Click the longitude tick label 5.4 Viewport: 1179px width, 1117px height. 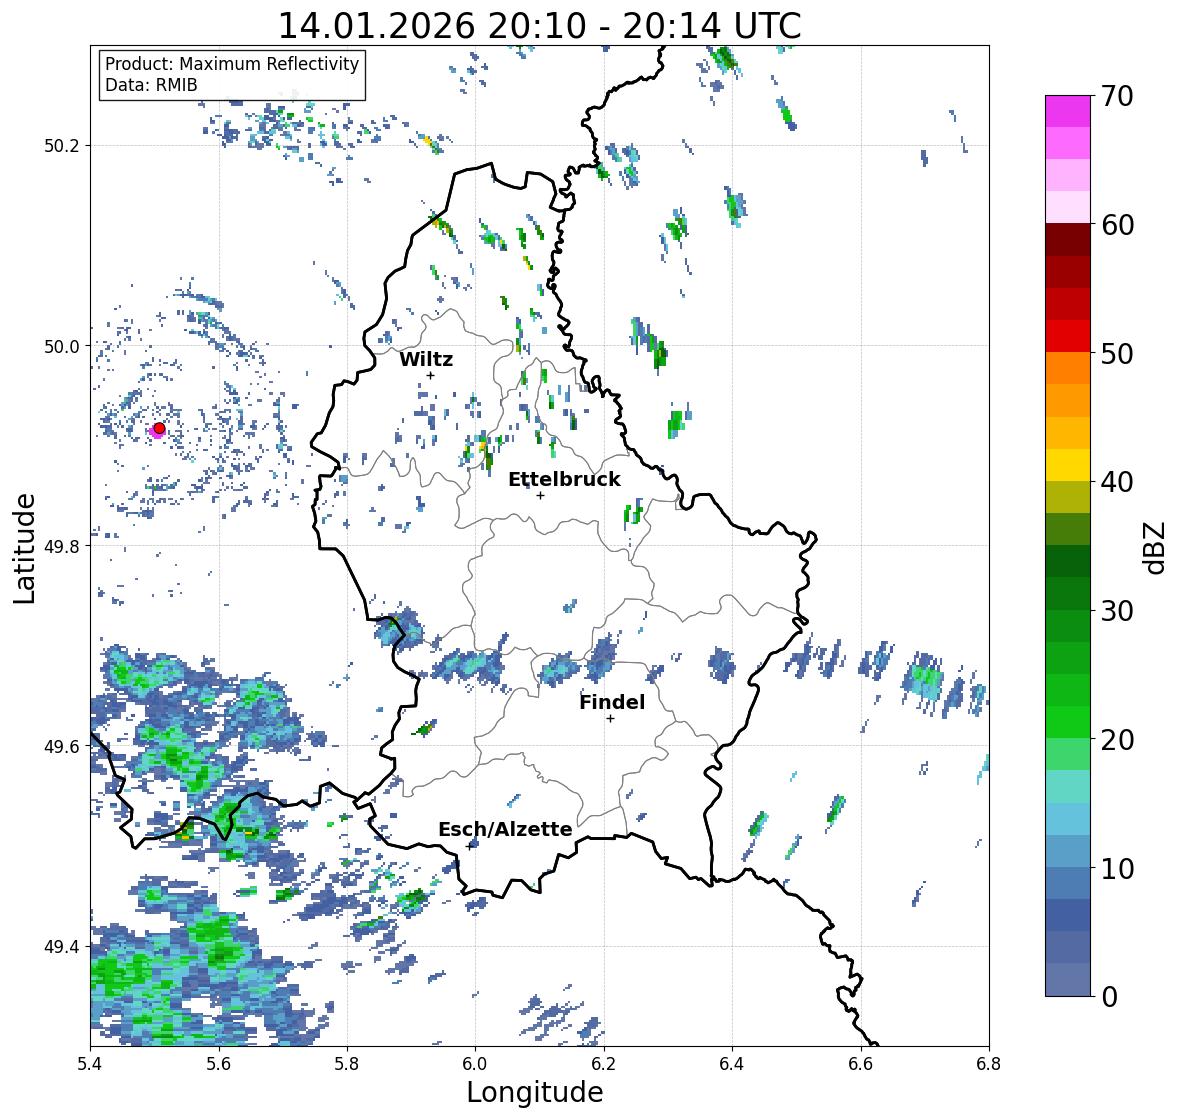pyautogui.click(x=90, y=1064)
